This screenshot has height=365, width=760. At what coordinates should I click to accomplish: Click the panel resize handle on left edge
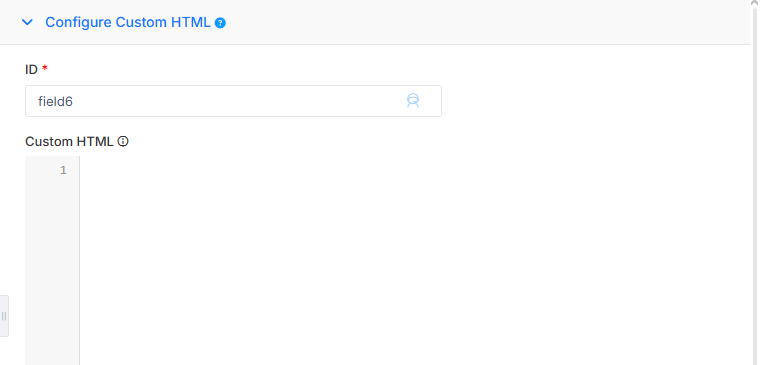4,316
